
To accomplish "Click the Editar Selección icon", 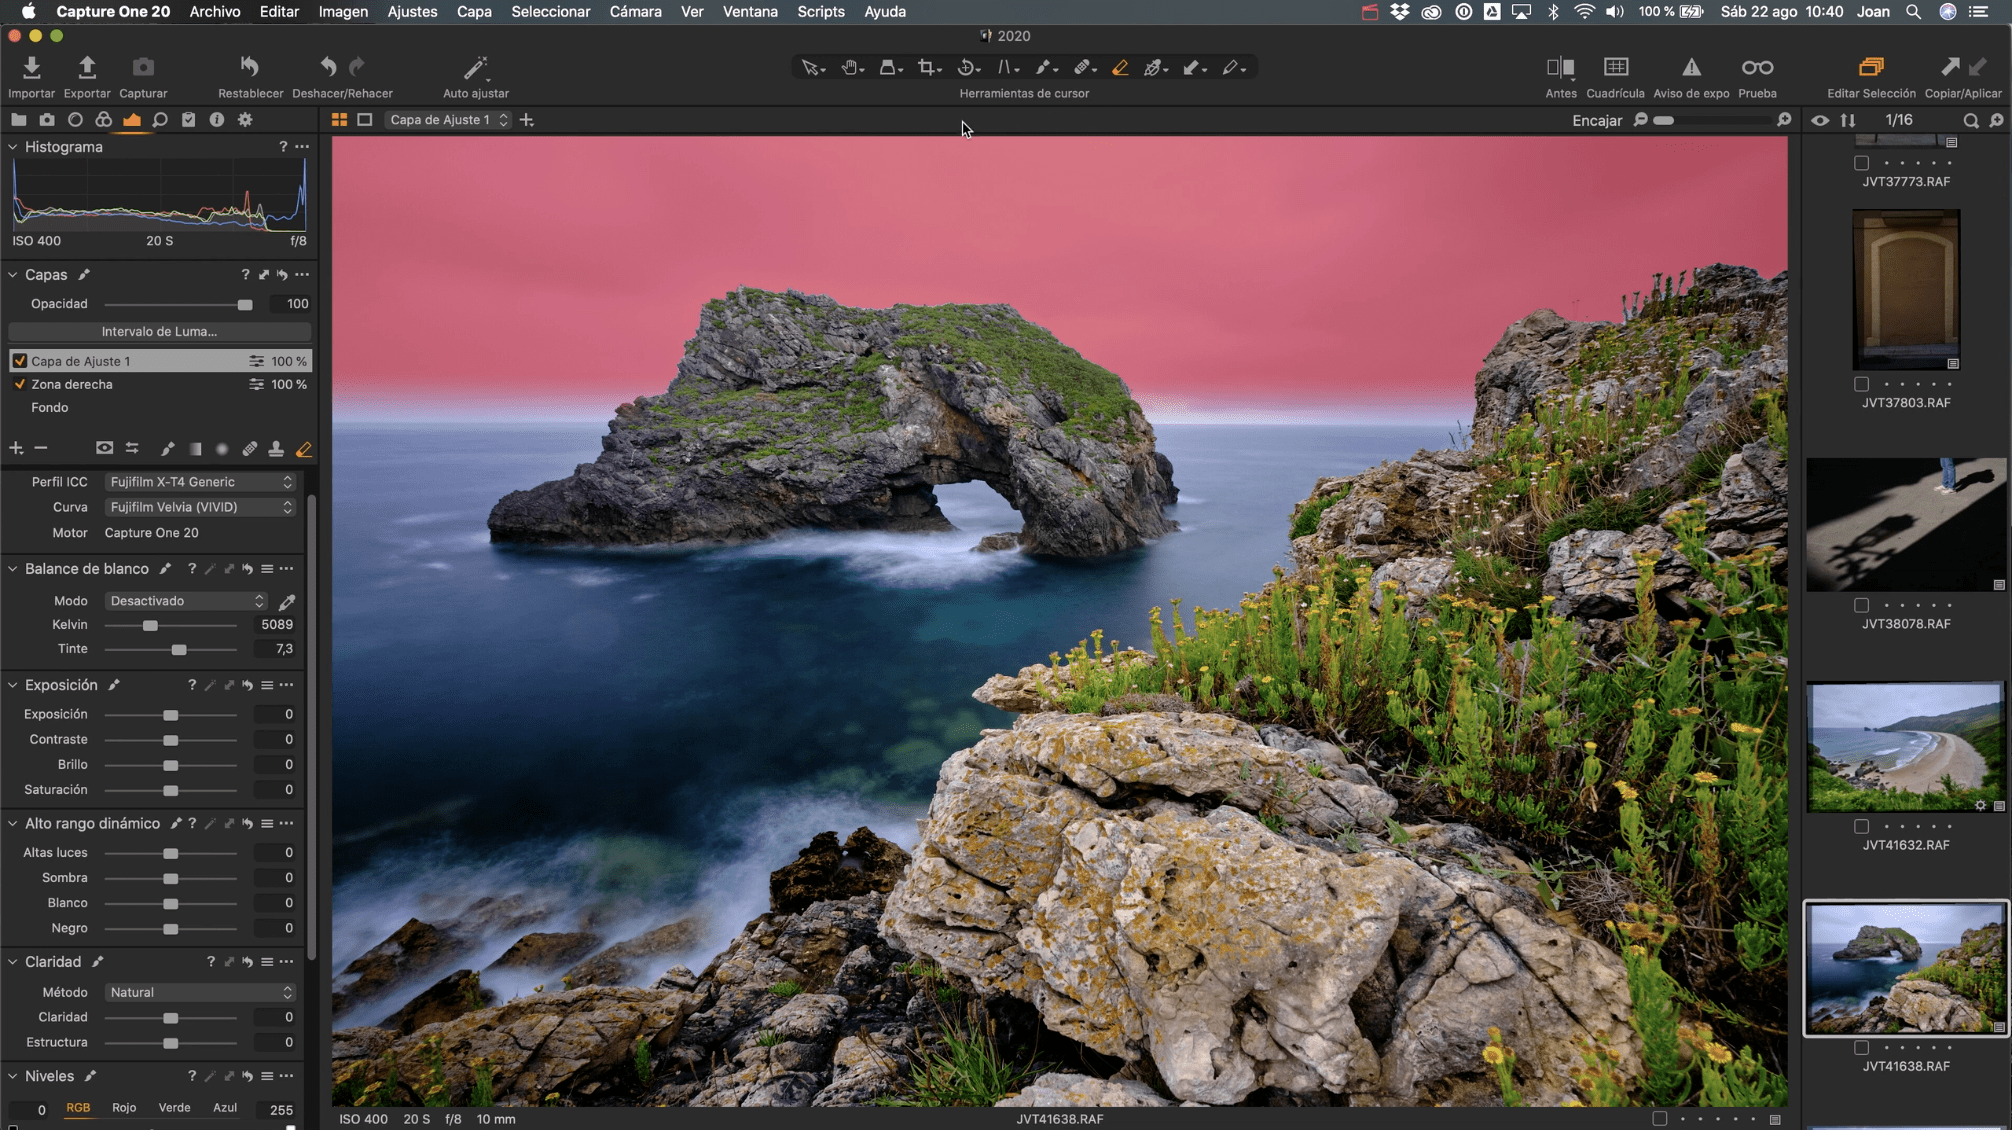I will tap(1870, 68).
